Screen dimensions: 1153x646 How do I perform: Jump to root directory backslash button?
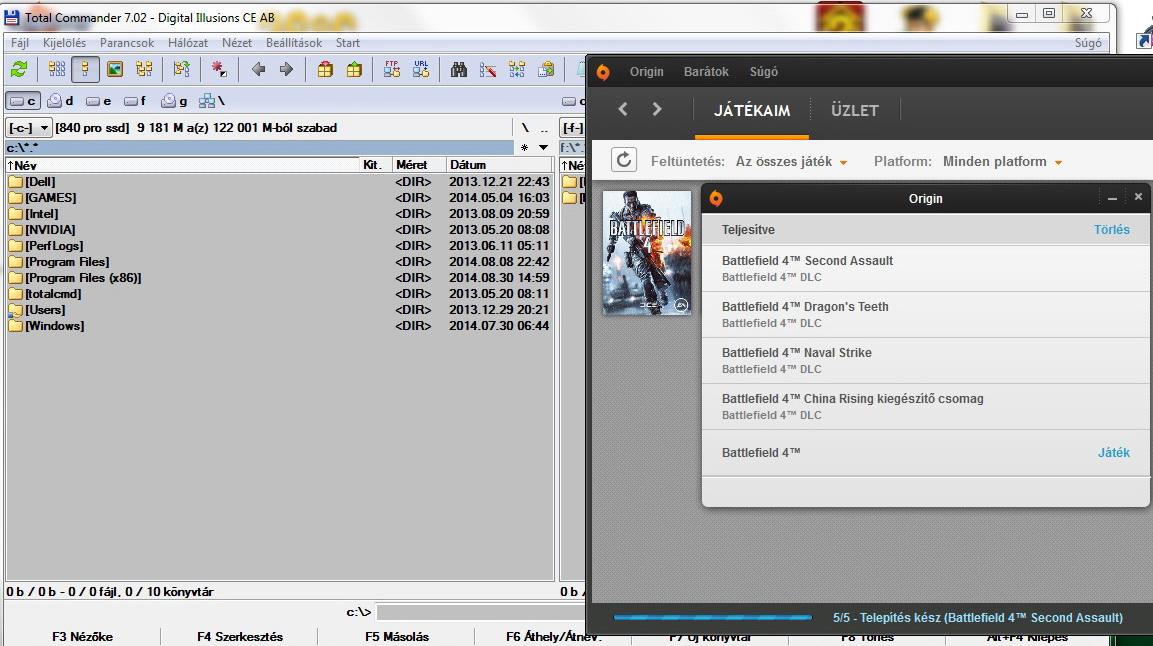point(524,128)
